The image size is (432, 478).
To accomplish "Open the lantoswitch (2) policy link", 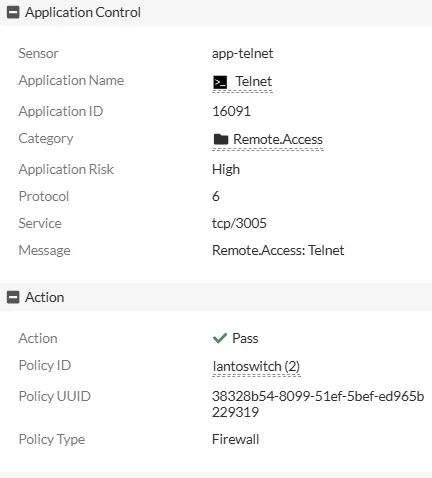I will click(x=256, y=366).
